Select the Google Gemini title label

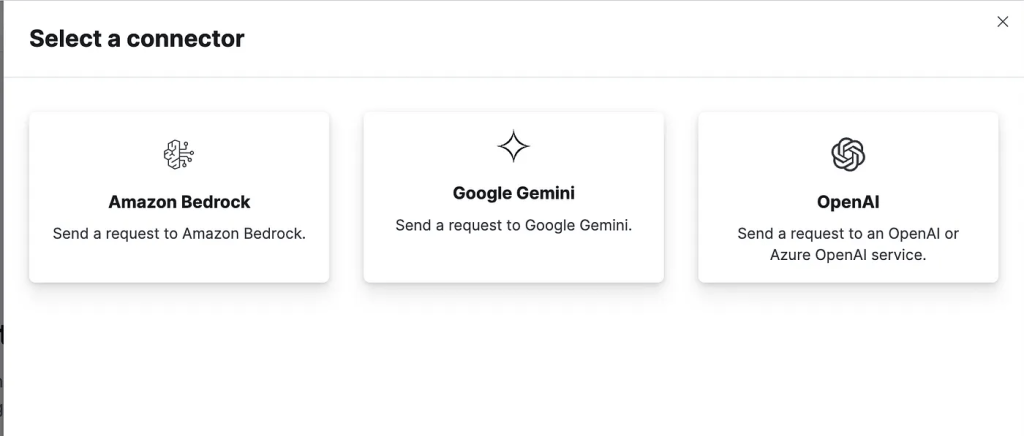(513, 193)
